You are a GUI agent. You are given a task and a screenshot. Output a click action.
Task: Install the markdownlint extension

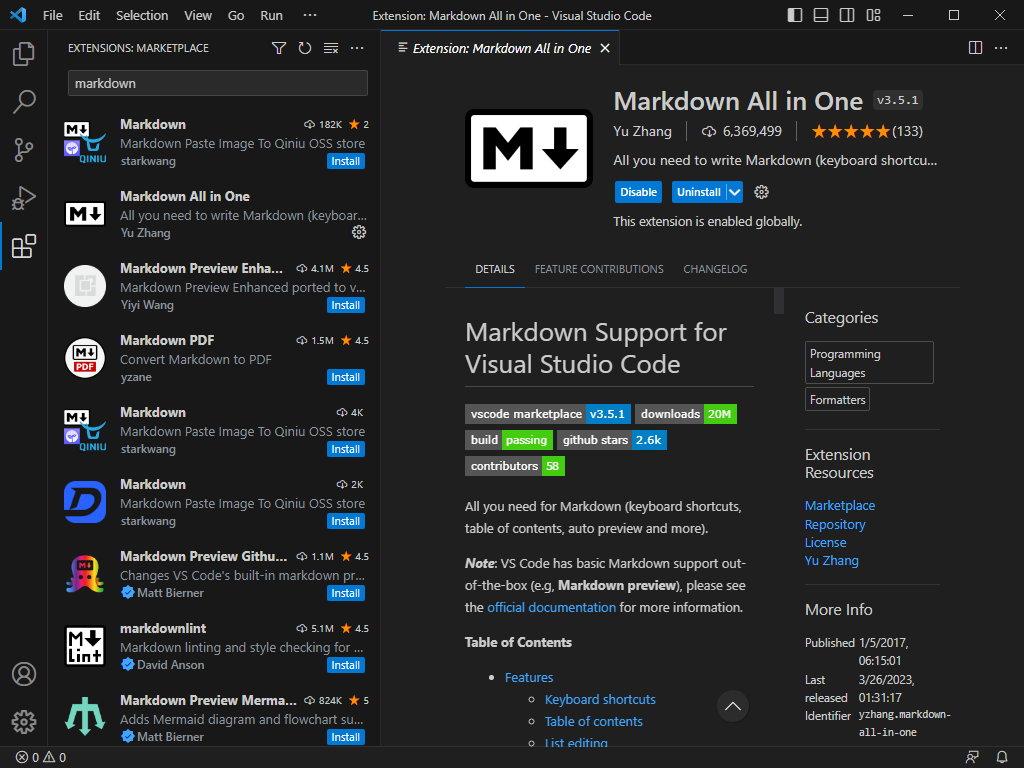pos(345,665)
